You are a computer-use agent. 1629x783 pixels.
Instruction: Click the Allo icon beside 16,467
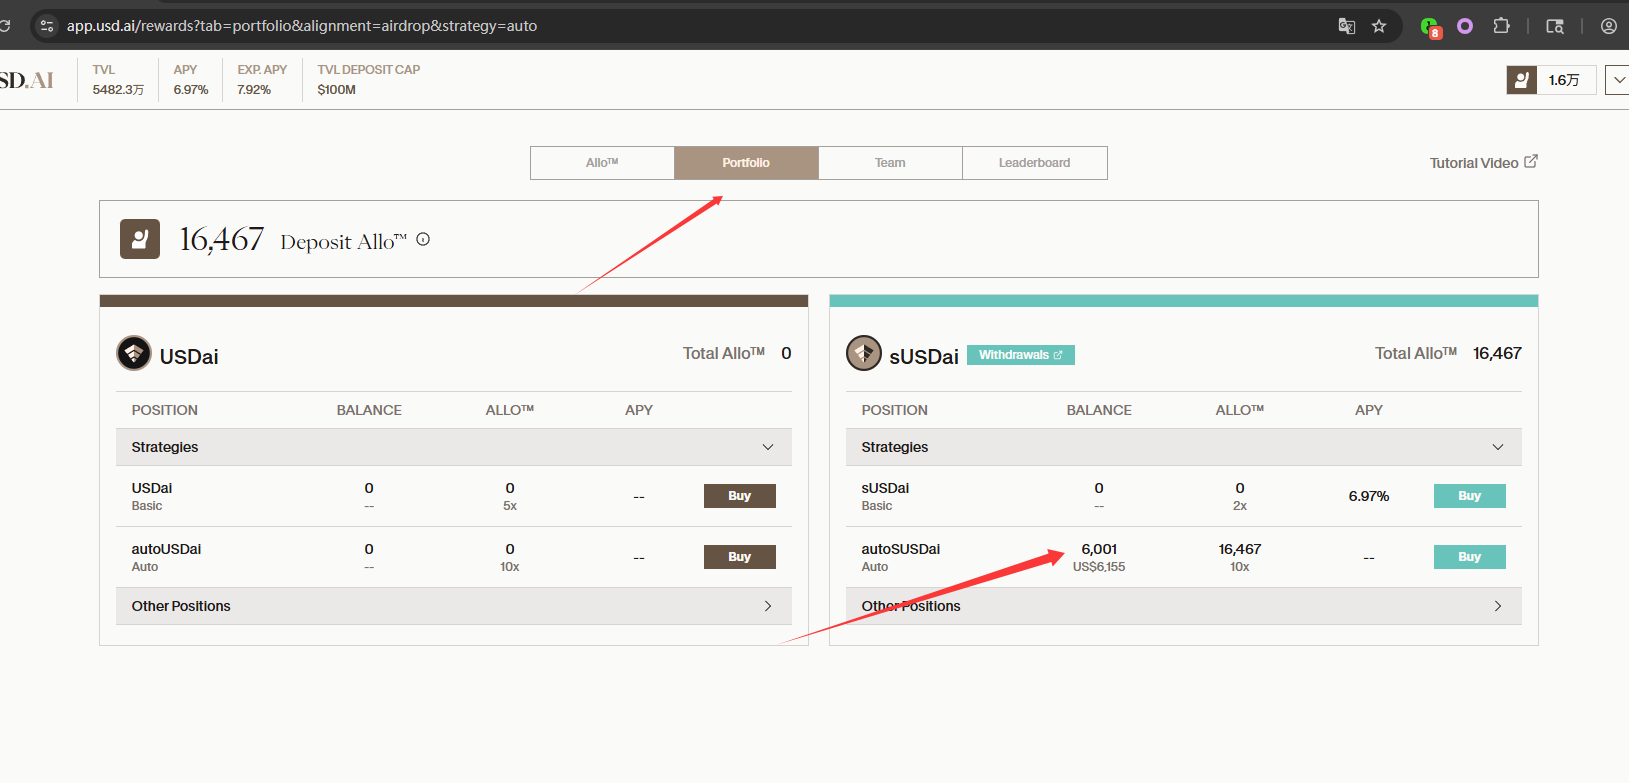click(140, 239)
